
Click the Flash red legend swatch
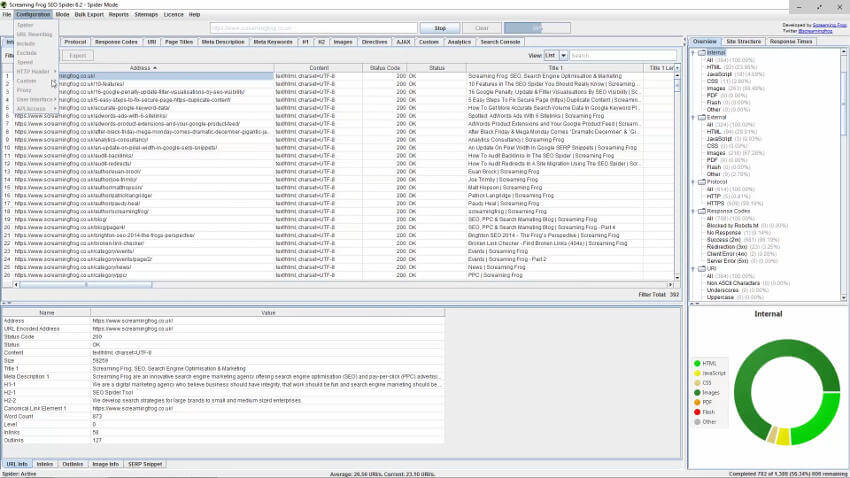(697, 412)
